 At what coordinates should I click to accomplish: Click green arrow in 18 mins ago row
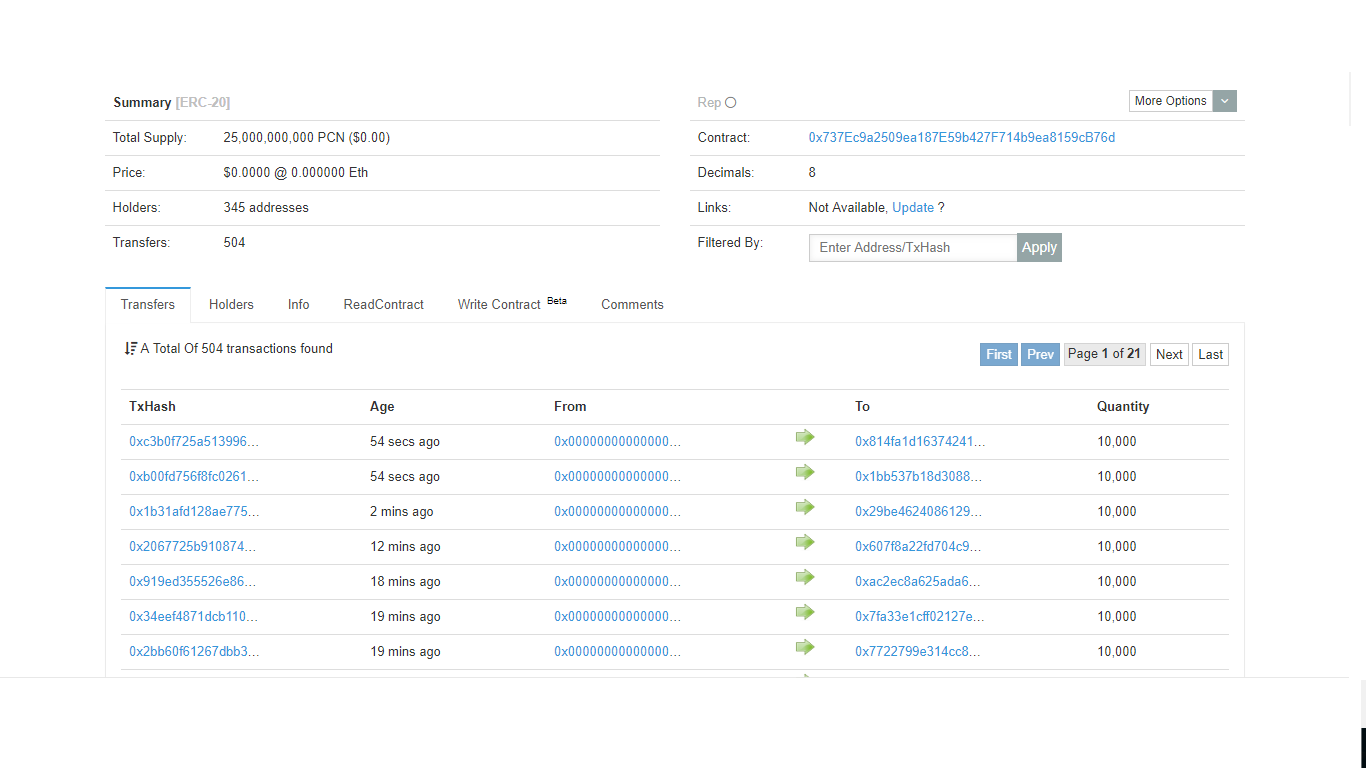[805, 577]
